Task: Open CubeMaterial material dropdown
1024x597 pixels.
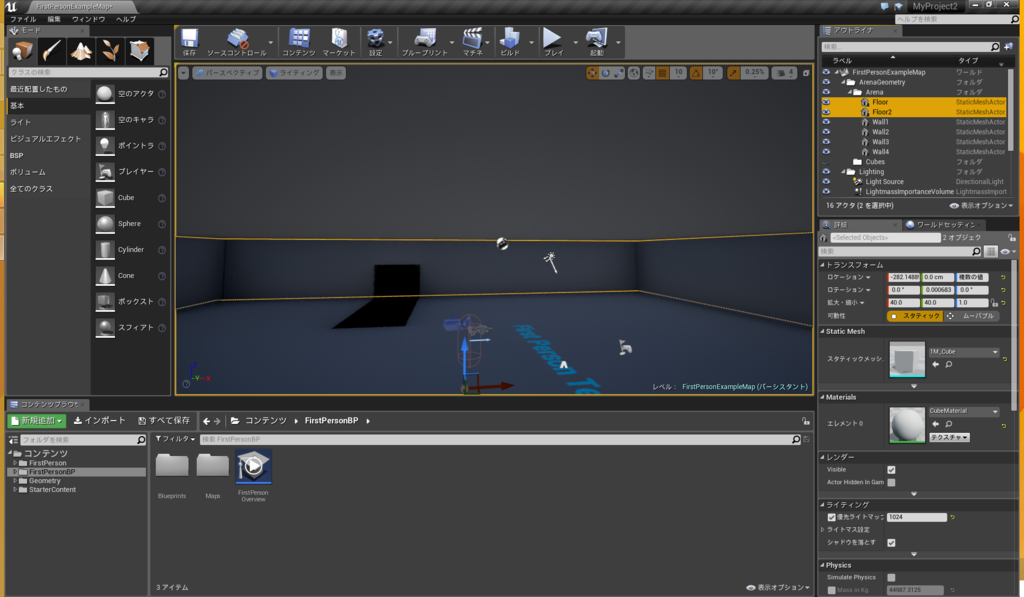Action: [x=964, y=411]
